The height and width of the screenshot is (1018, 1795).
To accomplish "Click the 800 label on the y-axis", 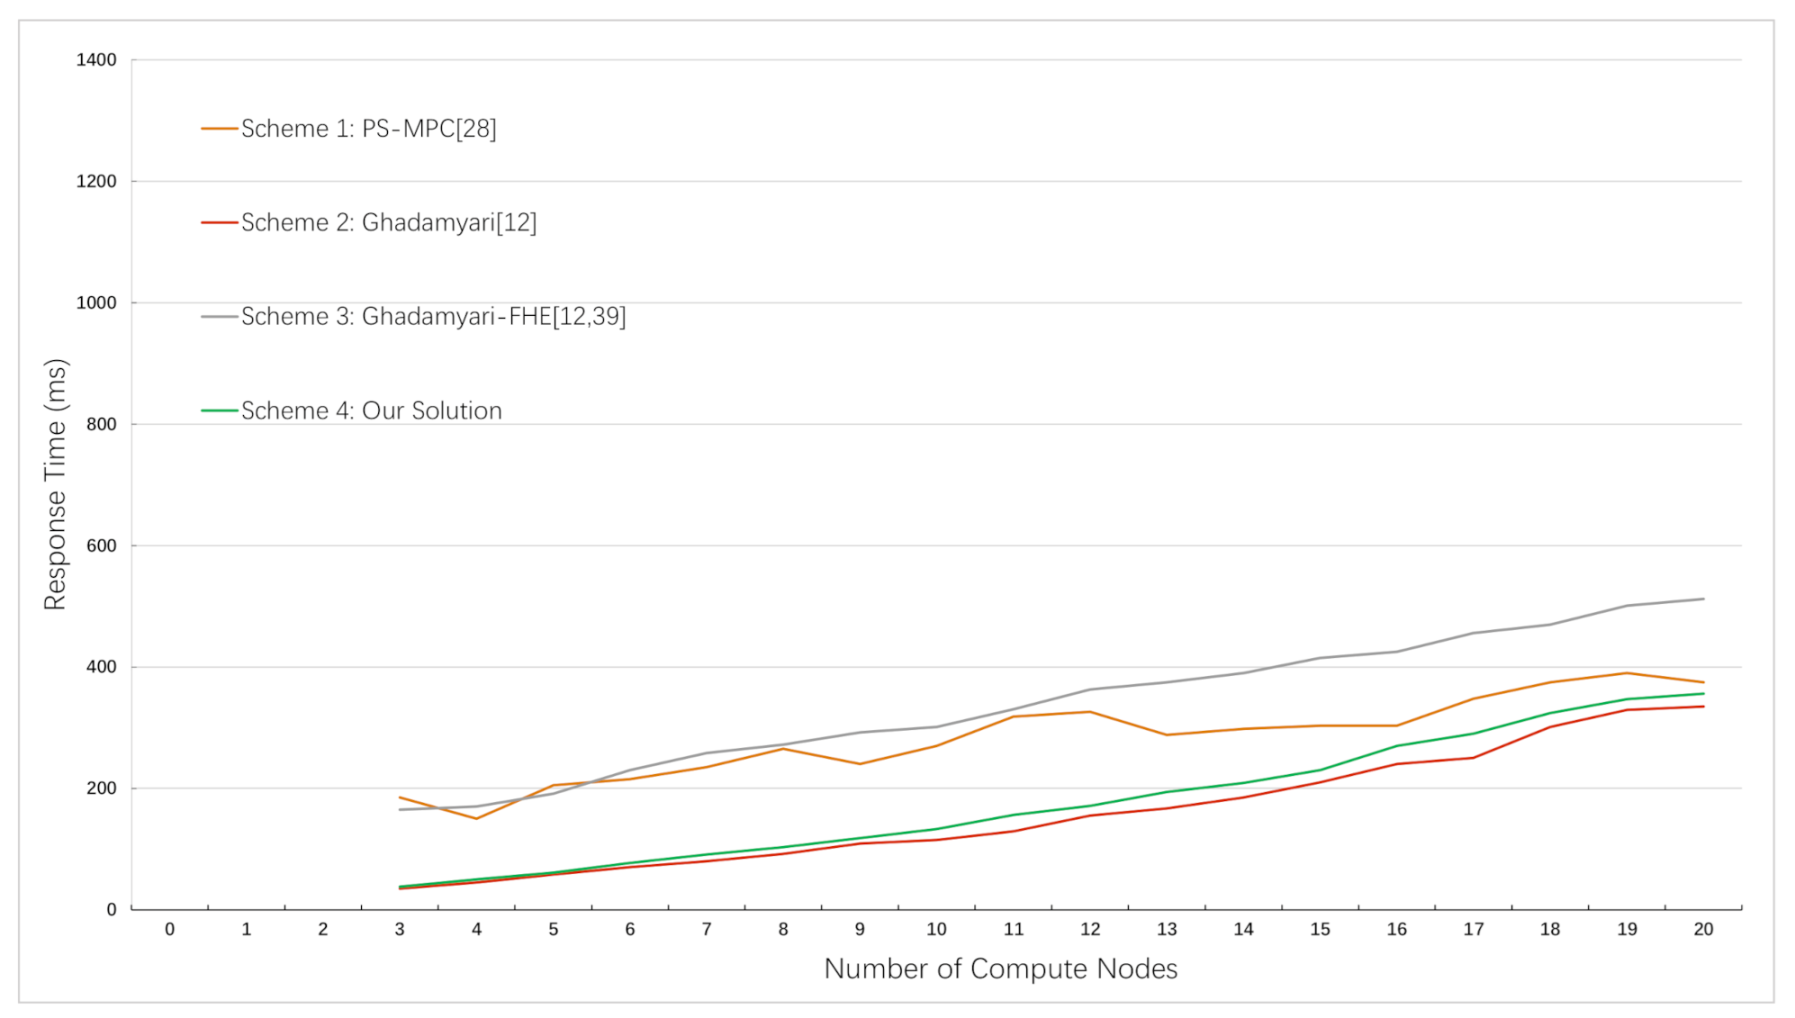I will pyautogui.click(x=101, y=424).
